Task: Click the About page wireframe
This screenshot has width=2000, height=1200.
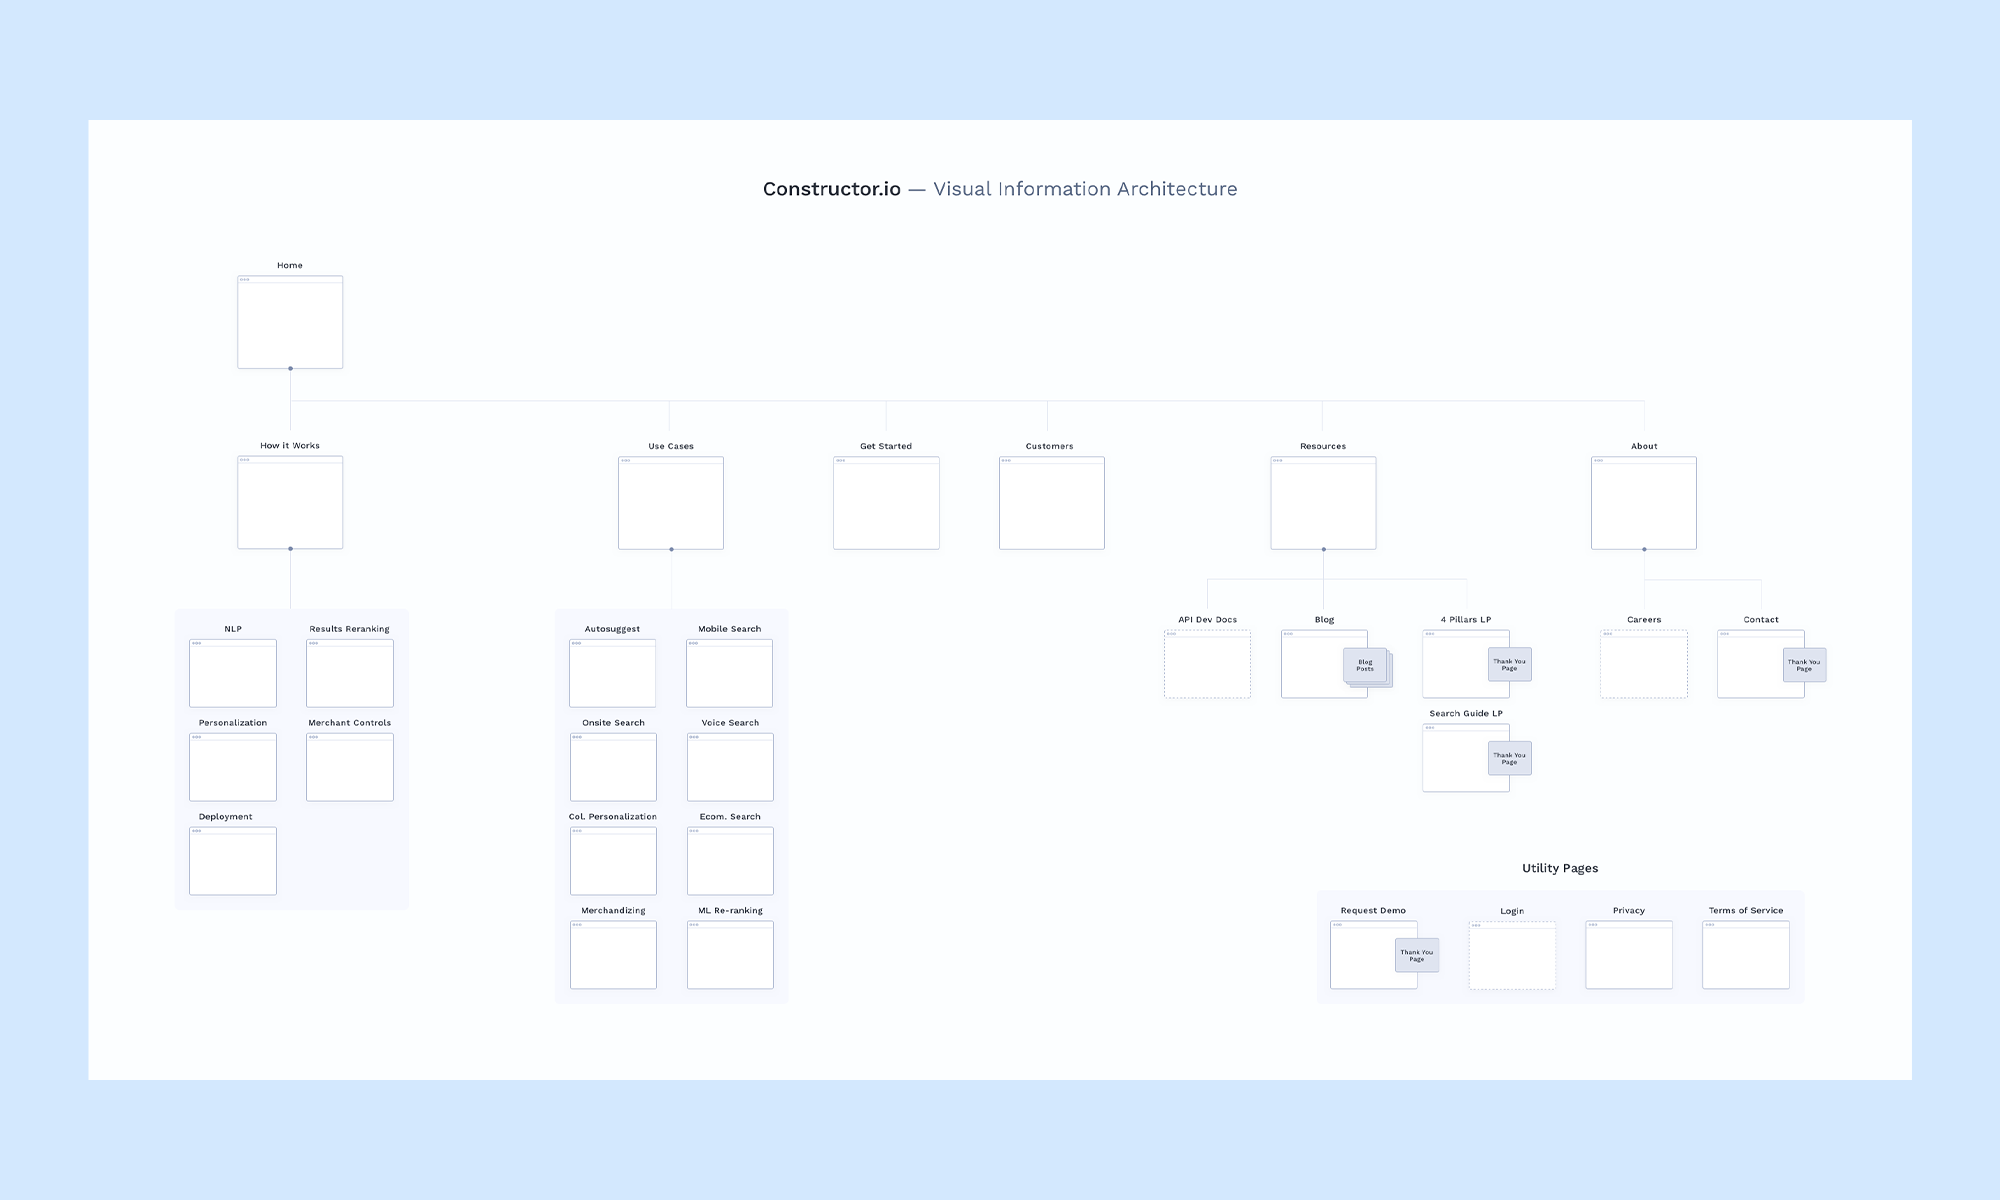Action: pyautogui.click(x=1643, y=503)
